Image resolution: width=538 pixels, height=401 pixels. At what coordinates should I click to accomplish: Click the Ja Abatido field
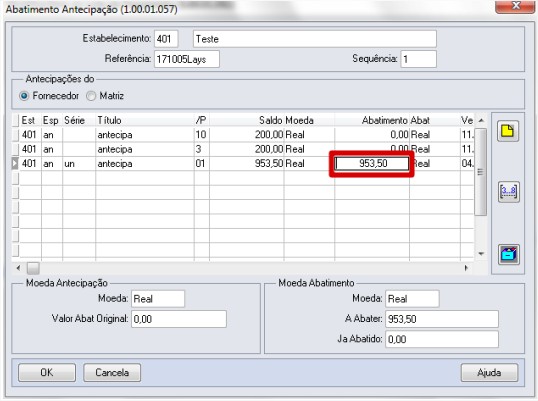pyautogui.click(x=442, y=339)
